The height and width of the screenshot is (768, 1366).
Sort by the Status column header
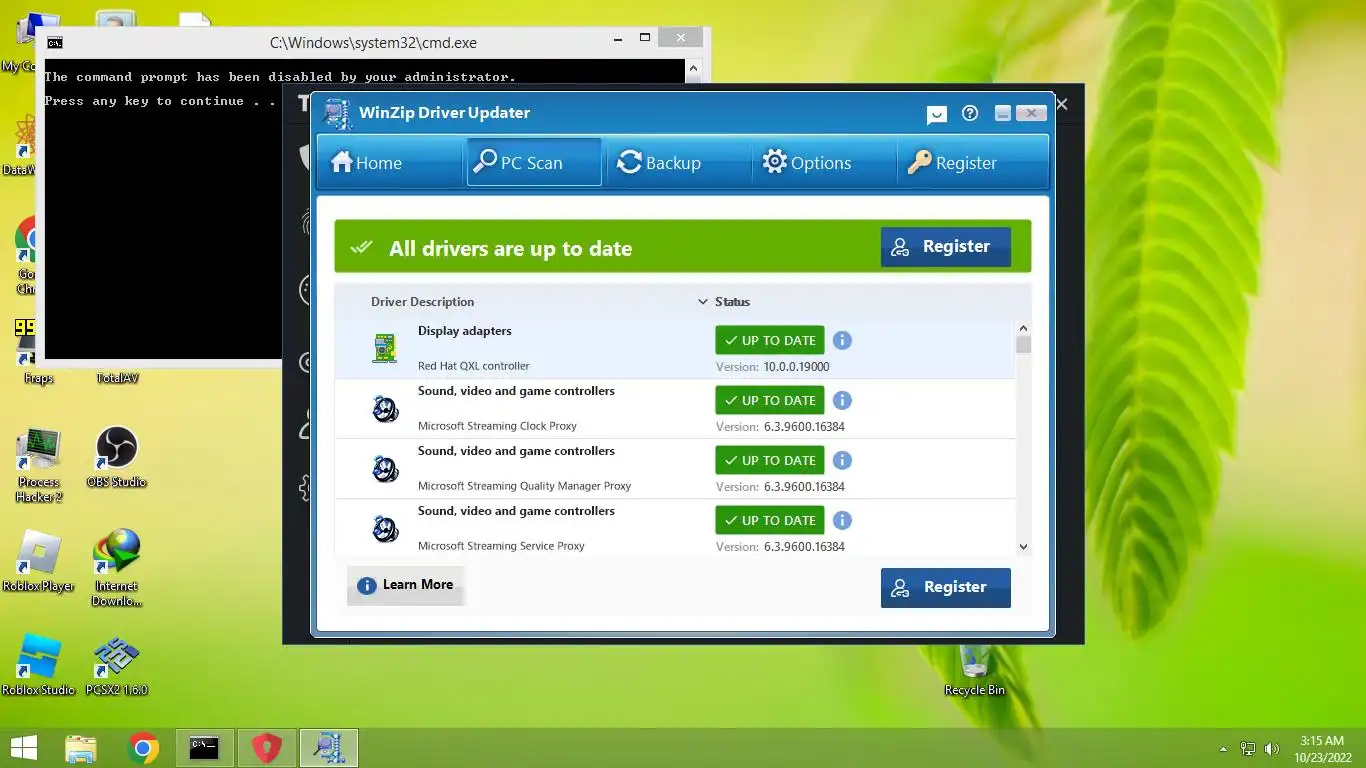[732, 302]
